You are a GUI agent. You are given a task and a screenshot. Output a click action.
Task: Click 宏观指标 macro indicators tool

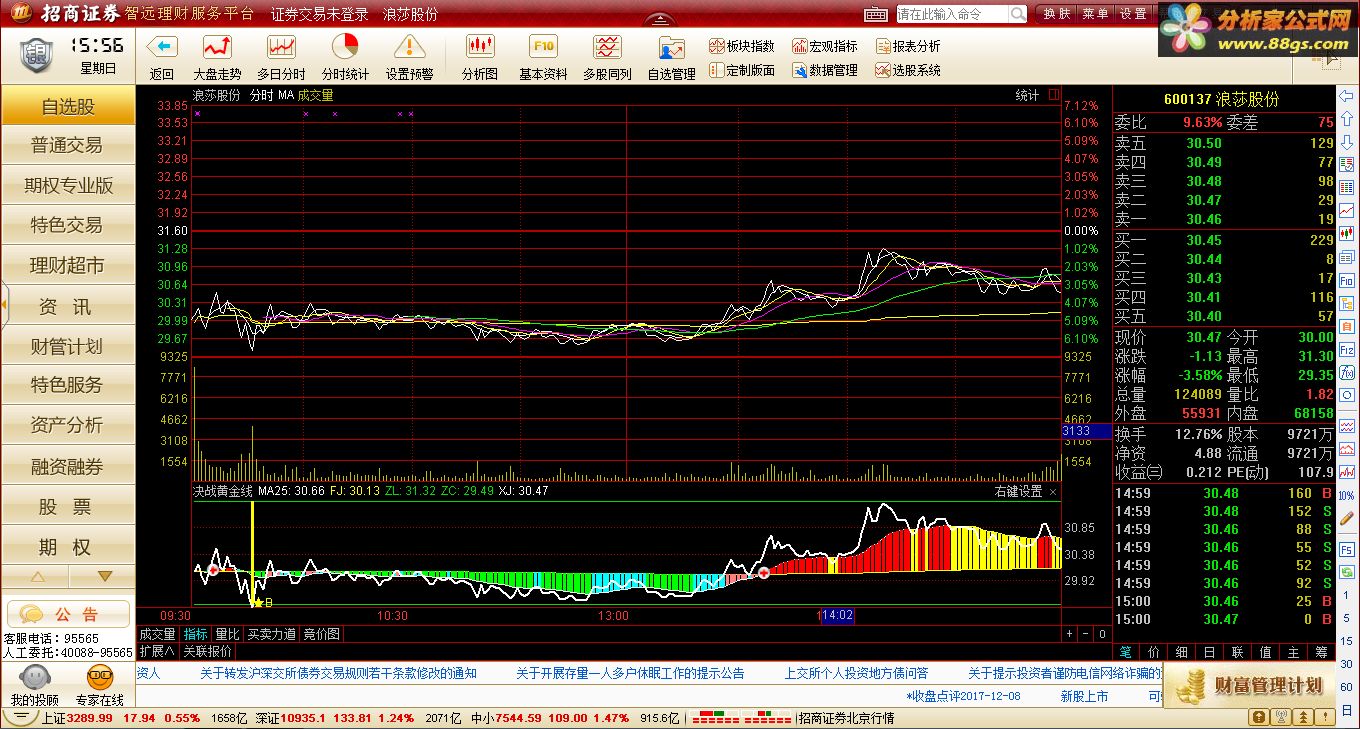click(825, 46)
